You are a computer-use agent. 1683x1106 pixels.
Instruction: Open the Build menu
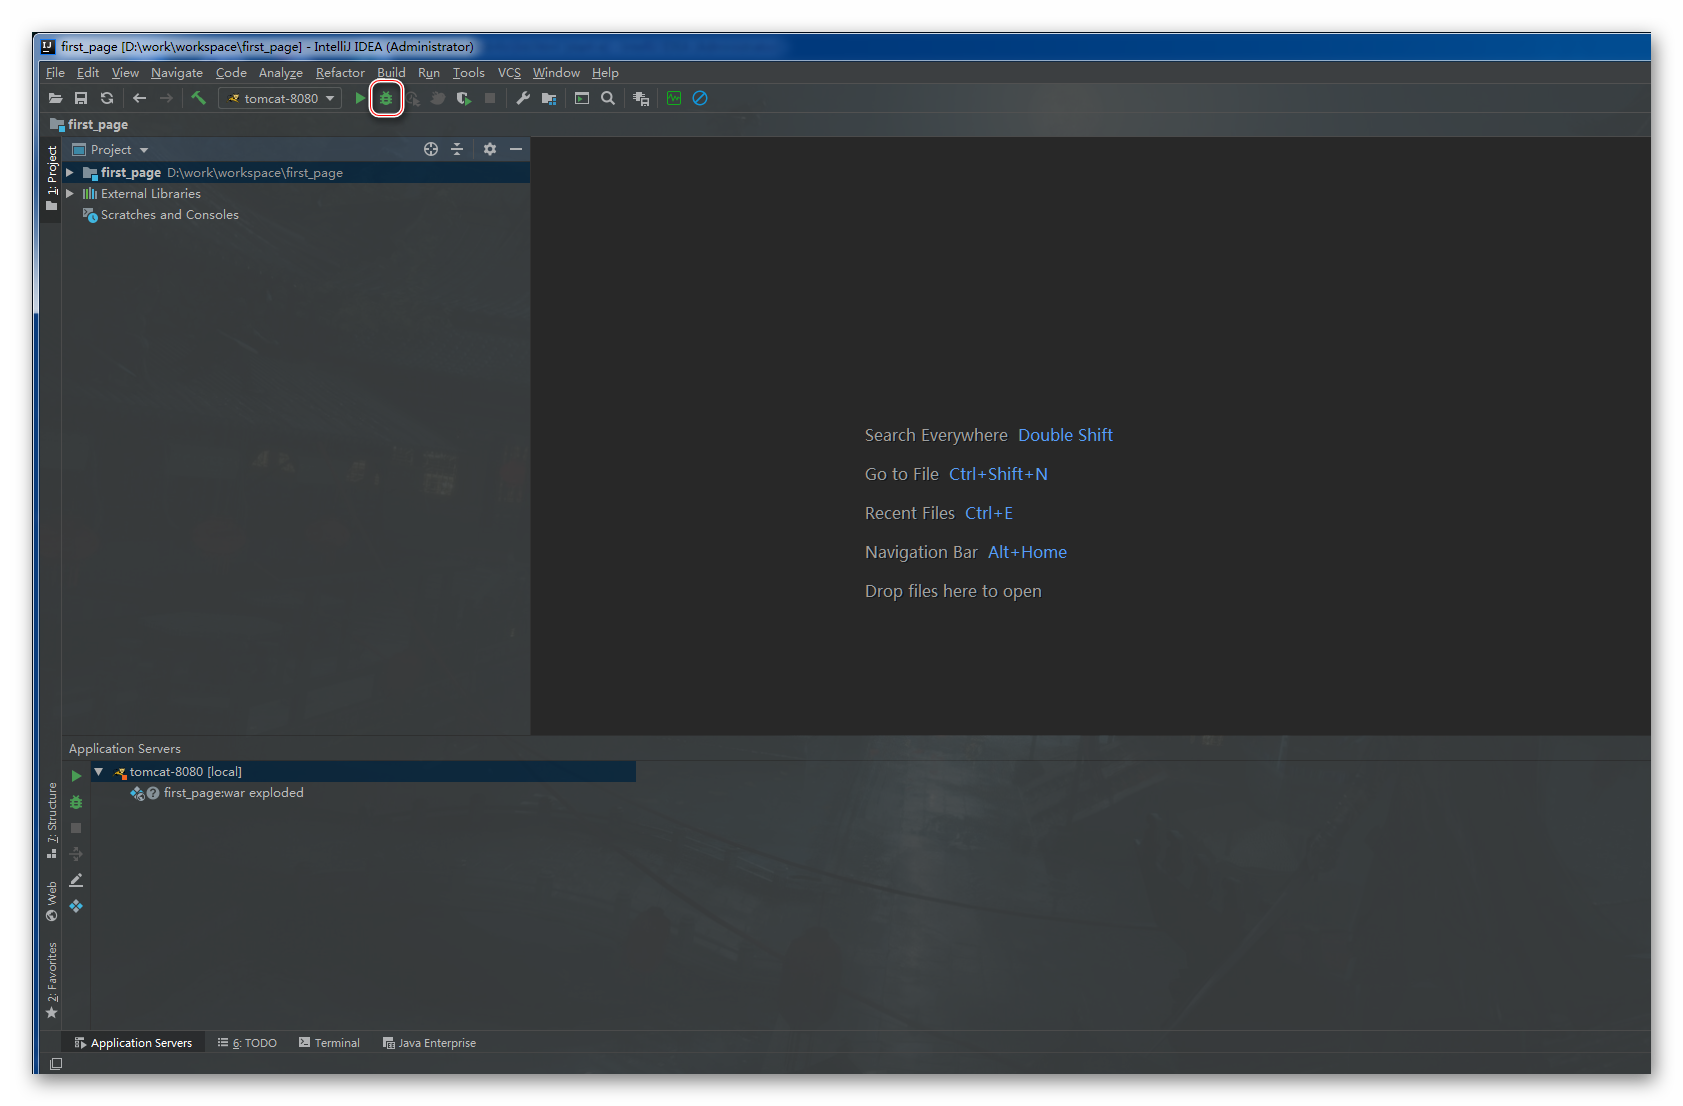point(390,72)
